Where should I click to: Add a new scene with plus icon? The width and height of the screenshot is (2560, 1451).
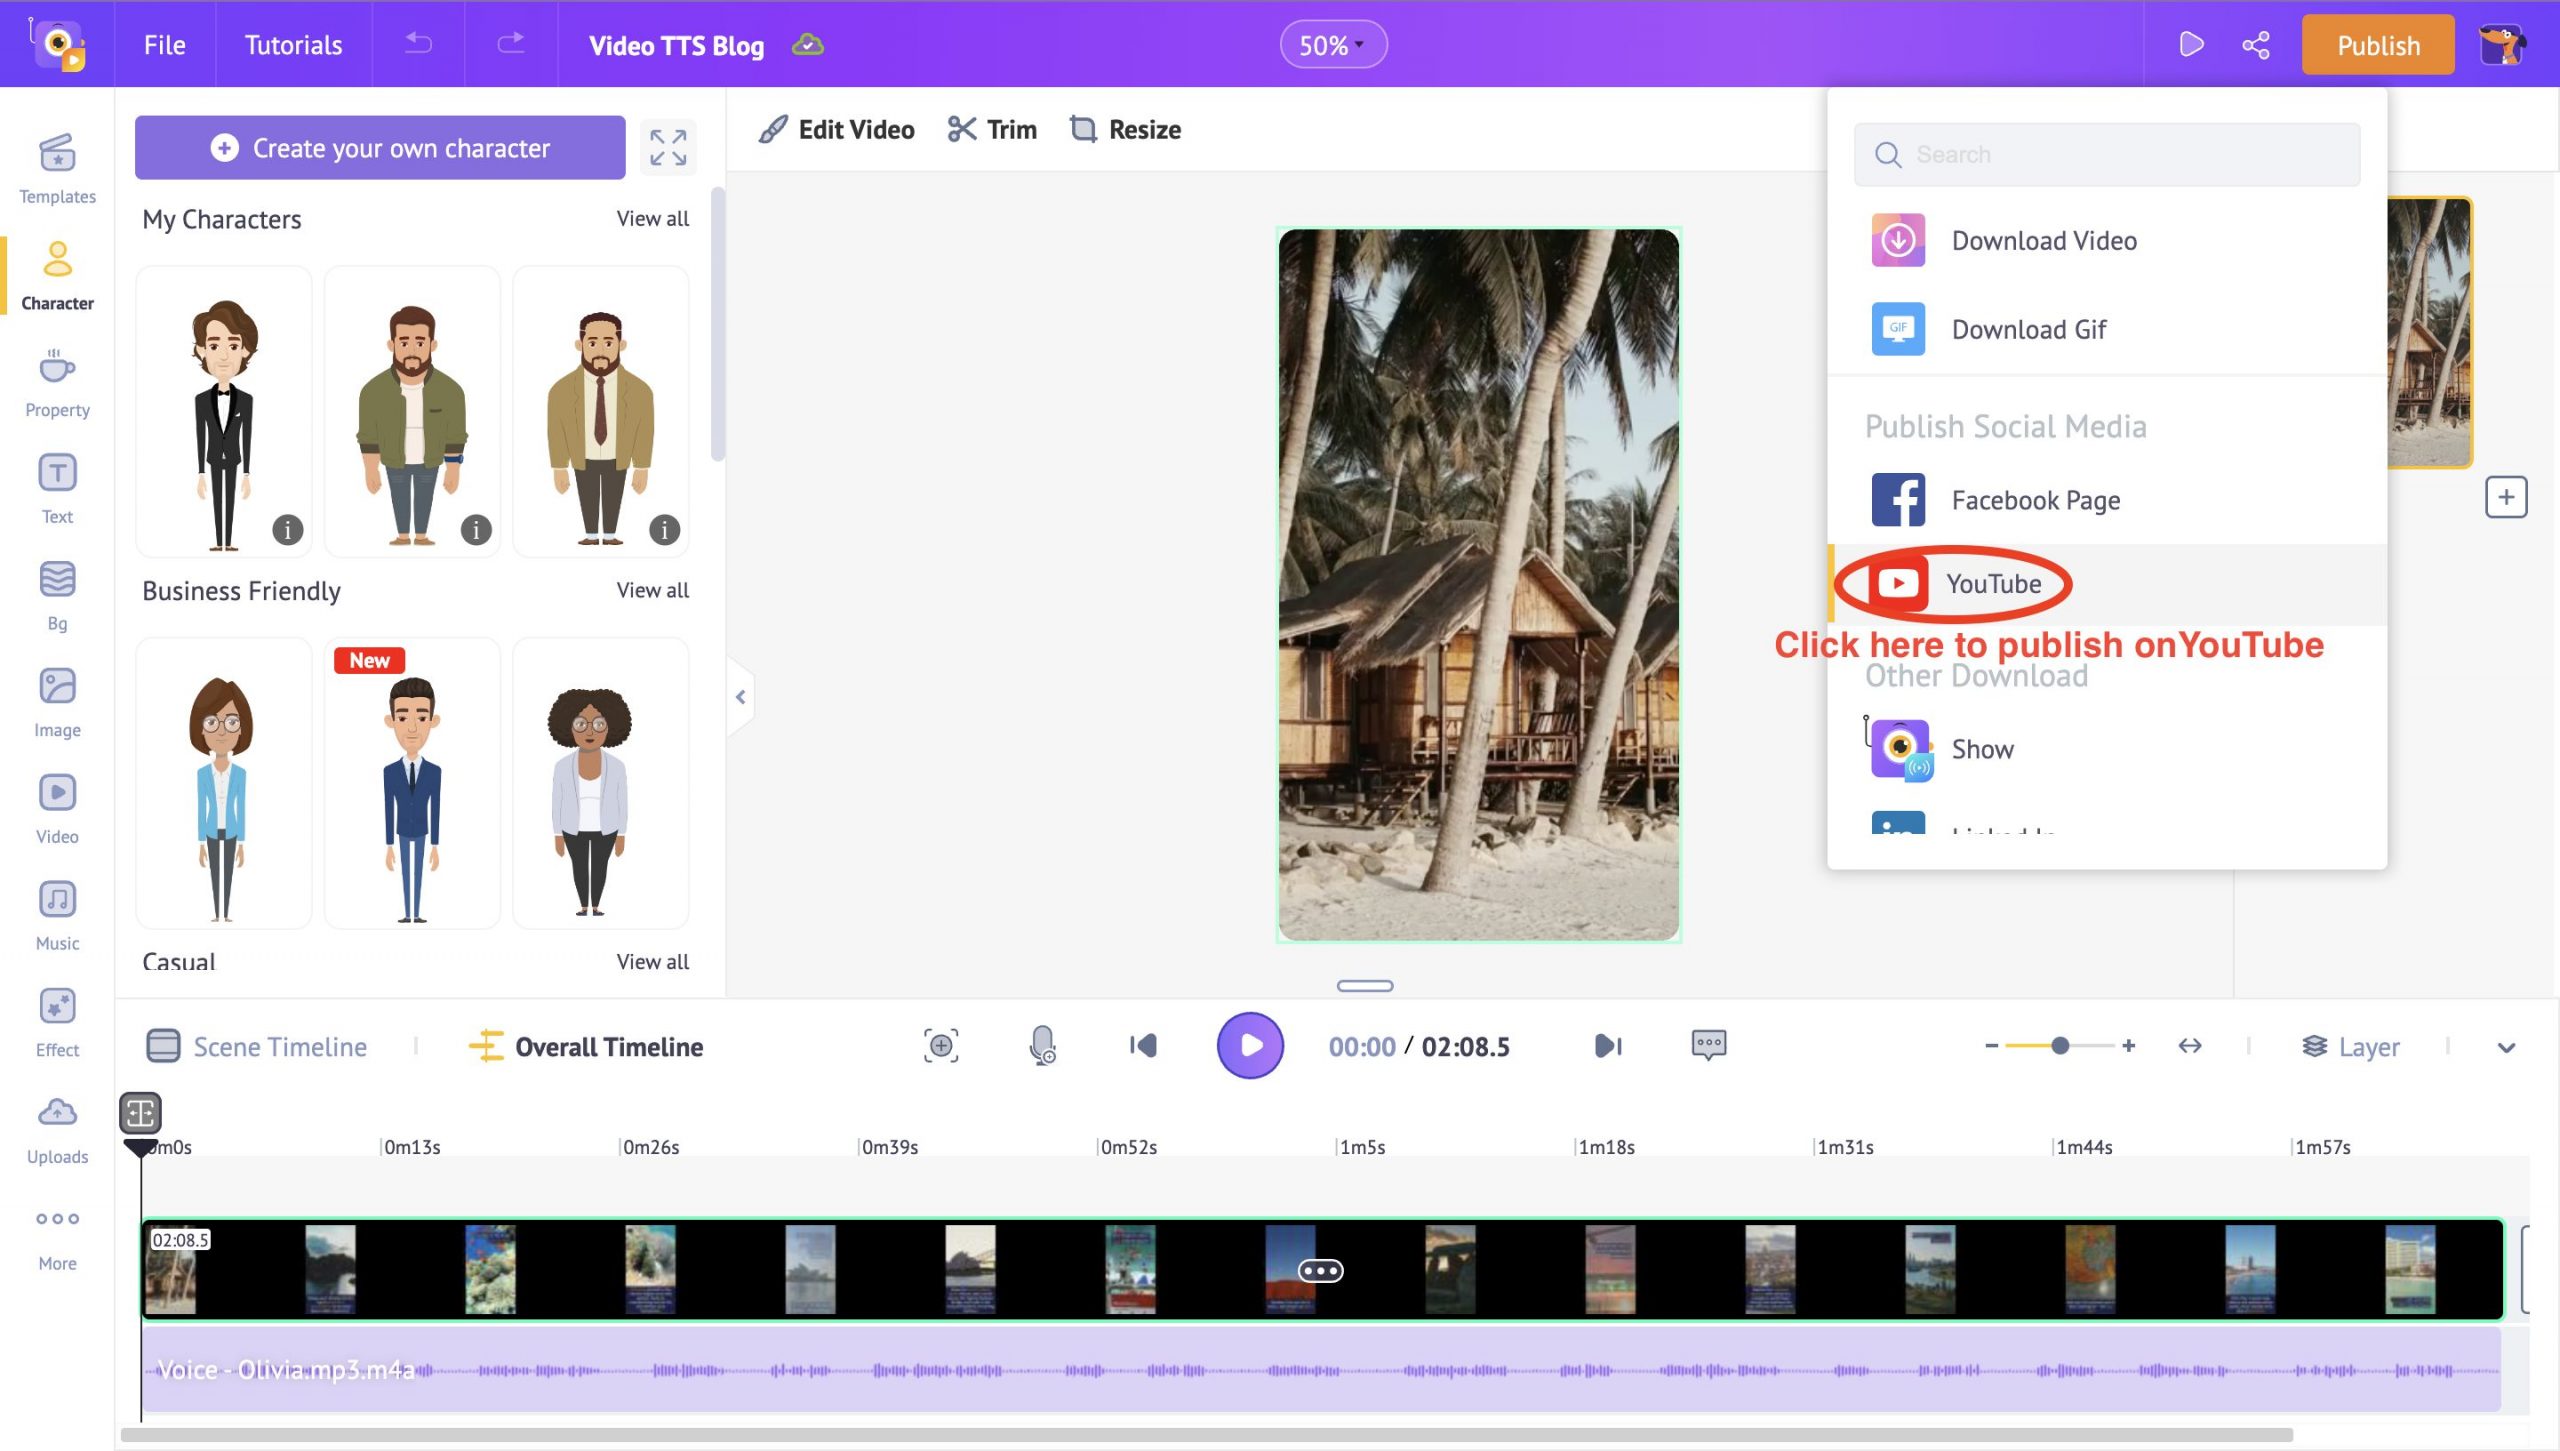2506,497
